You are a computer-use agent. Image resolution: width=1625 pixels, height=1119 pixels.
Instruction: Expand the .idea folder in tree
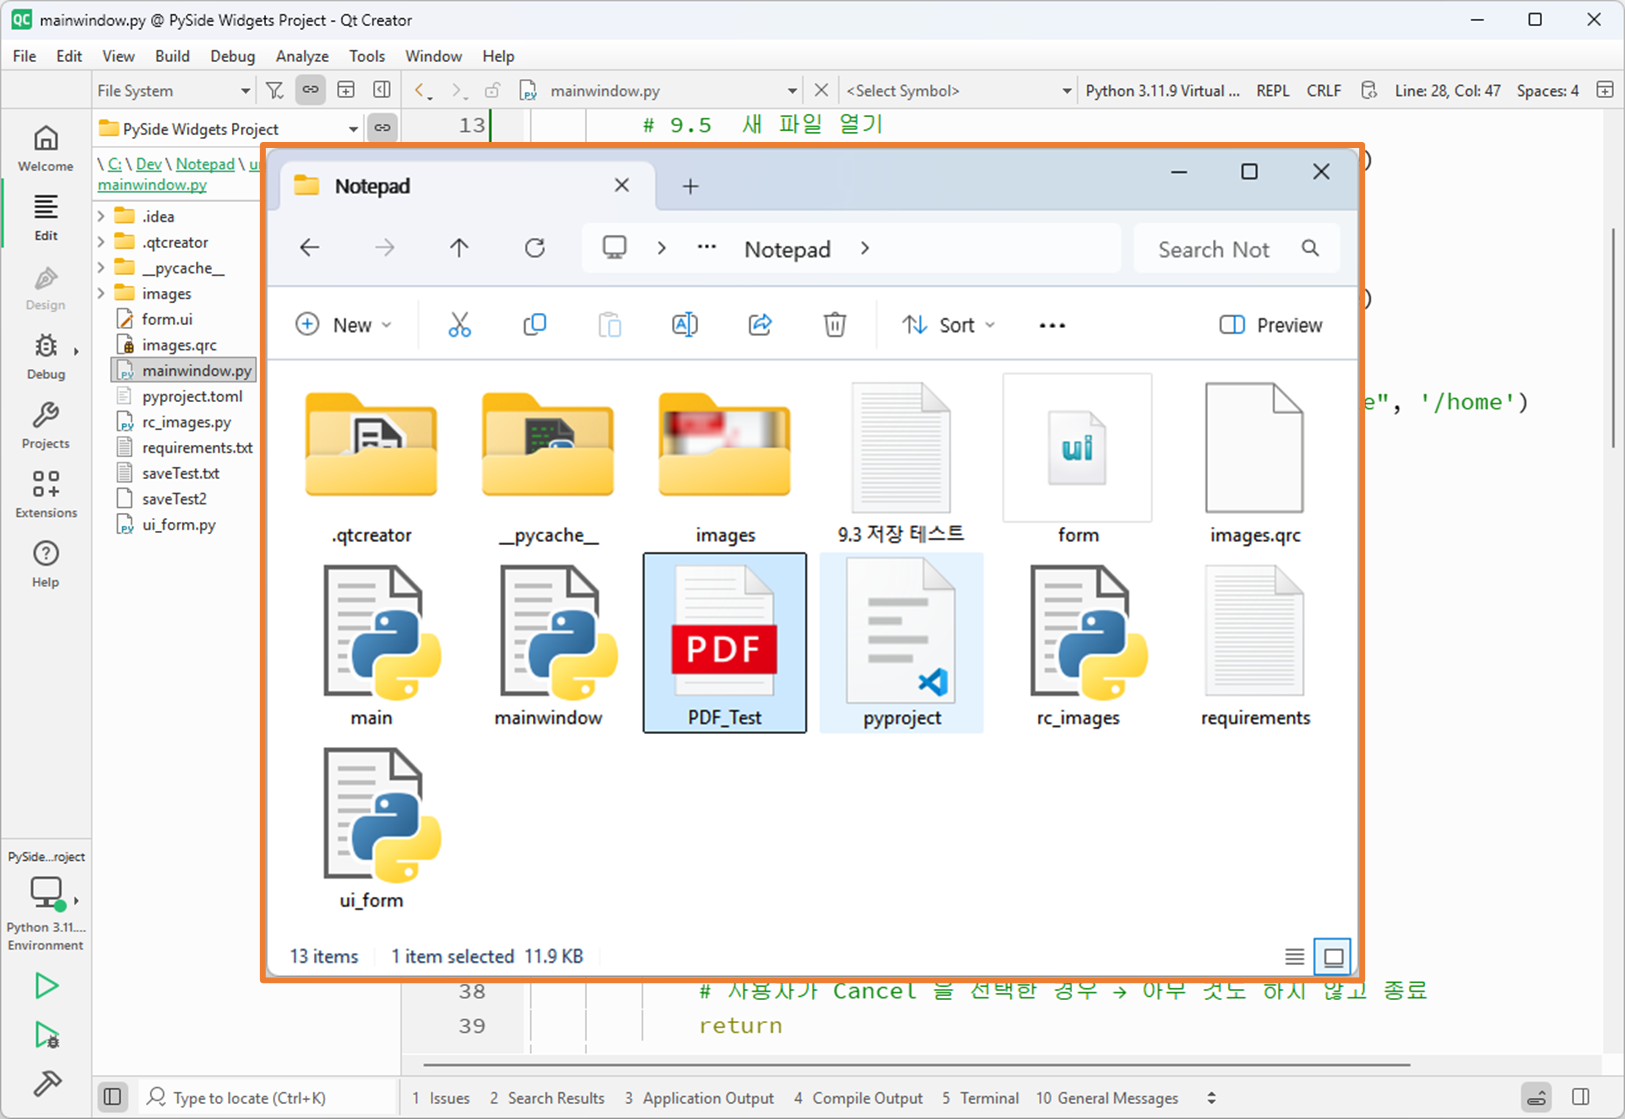(x=101, y=216)
